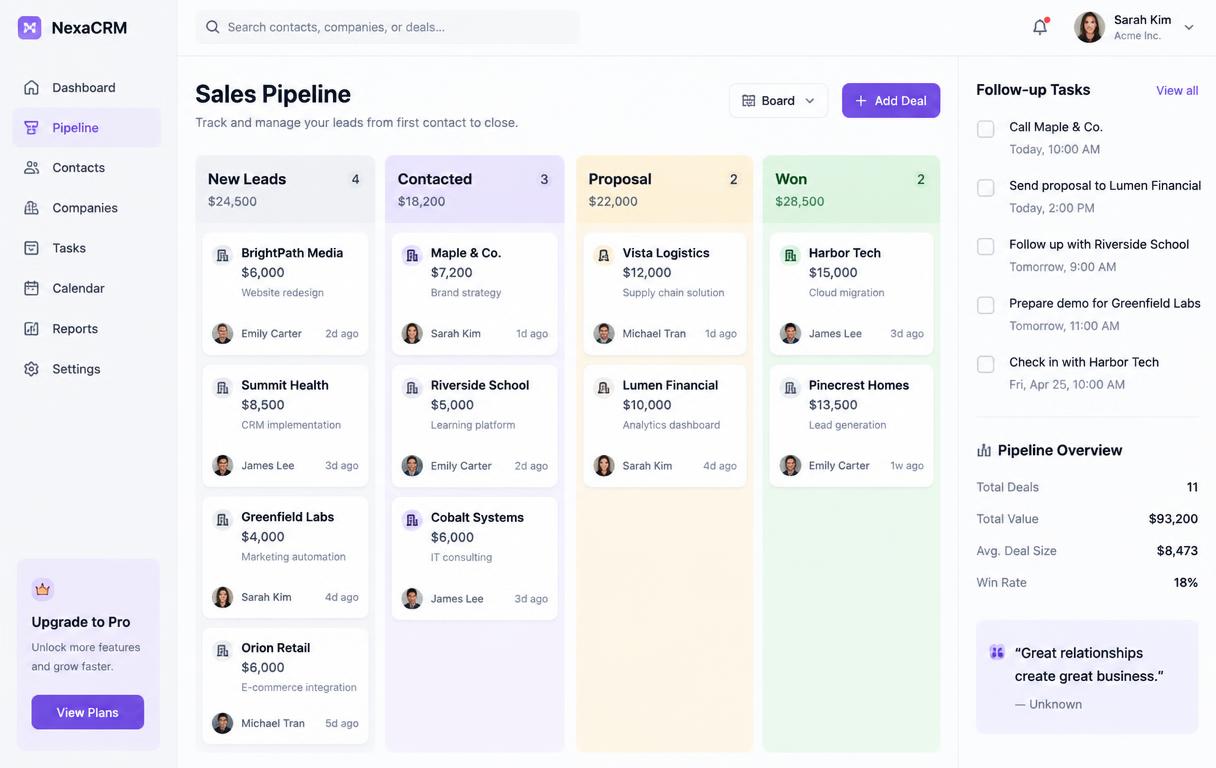
Task: Click the Win Rate 18% value
Action: pyautogui.click(x=1186, y=582)
